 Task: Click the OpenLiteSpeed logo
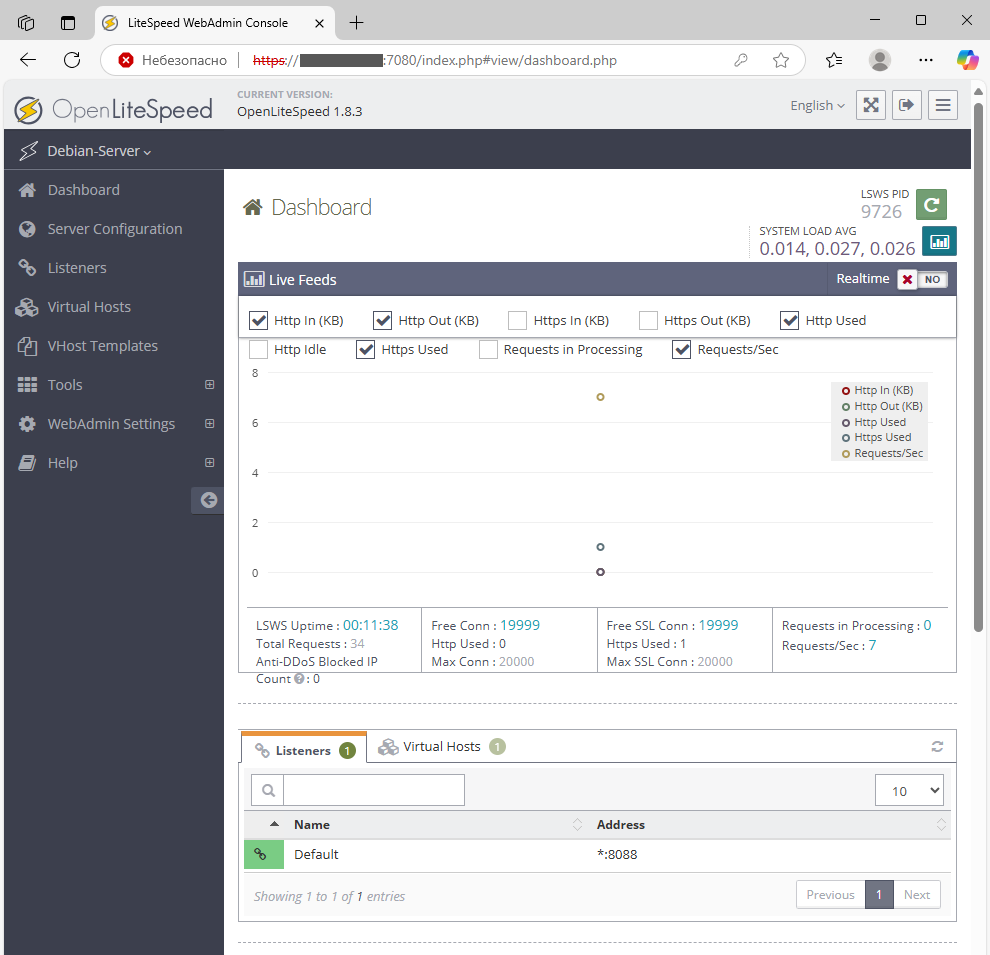point(114,110)
